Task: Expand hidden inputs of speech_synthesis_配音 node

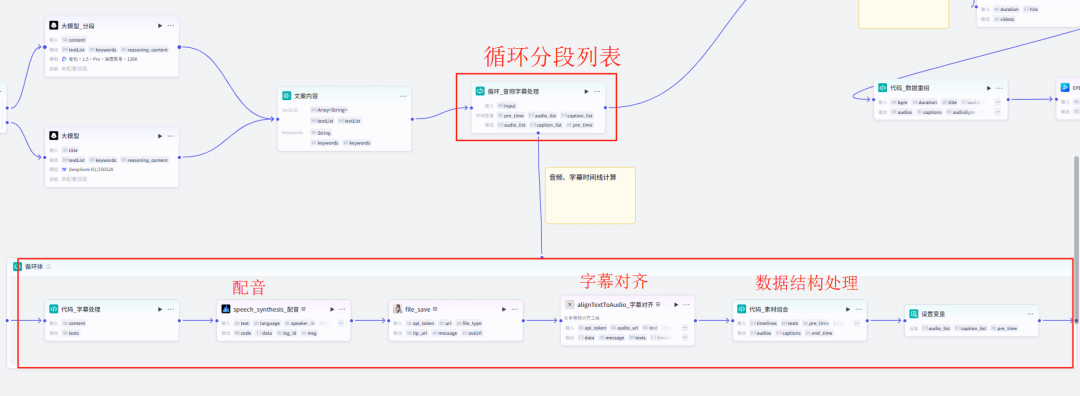Action: coord(342,323)
